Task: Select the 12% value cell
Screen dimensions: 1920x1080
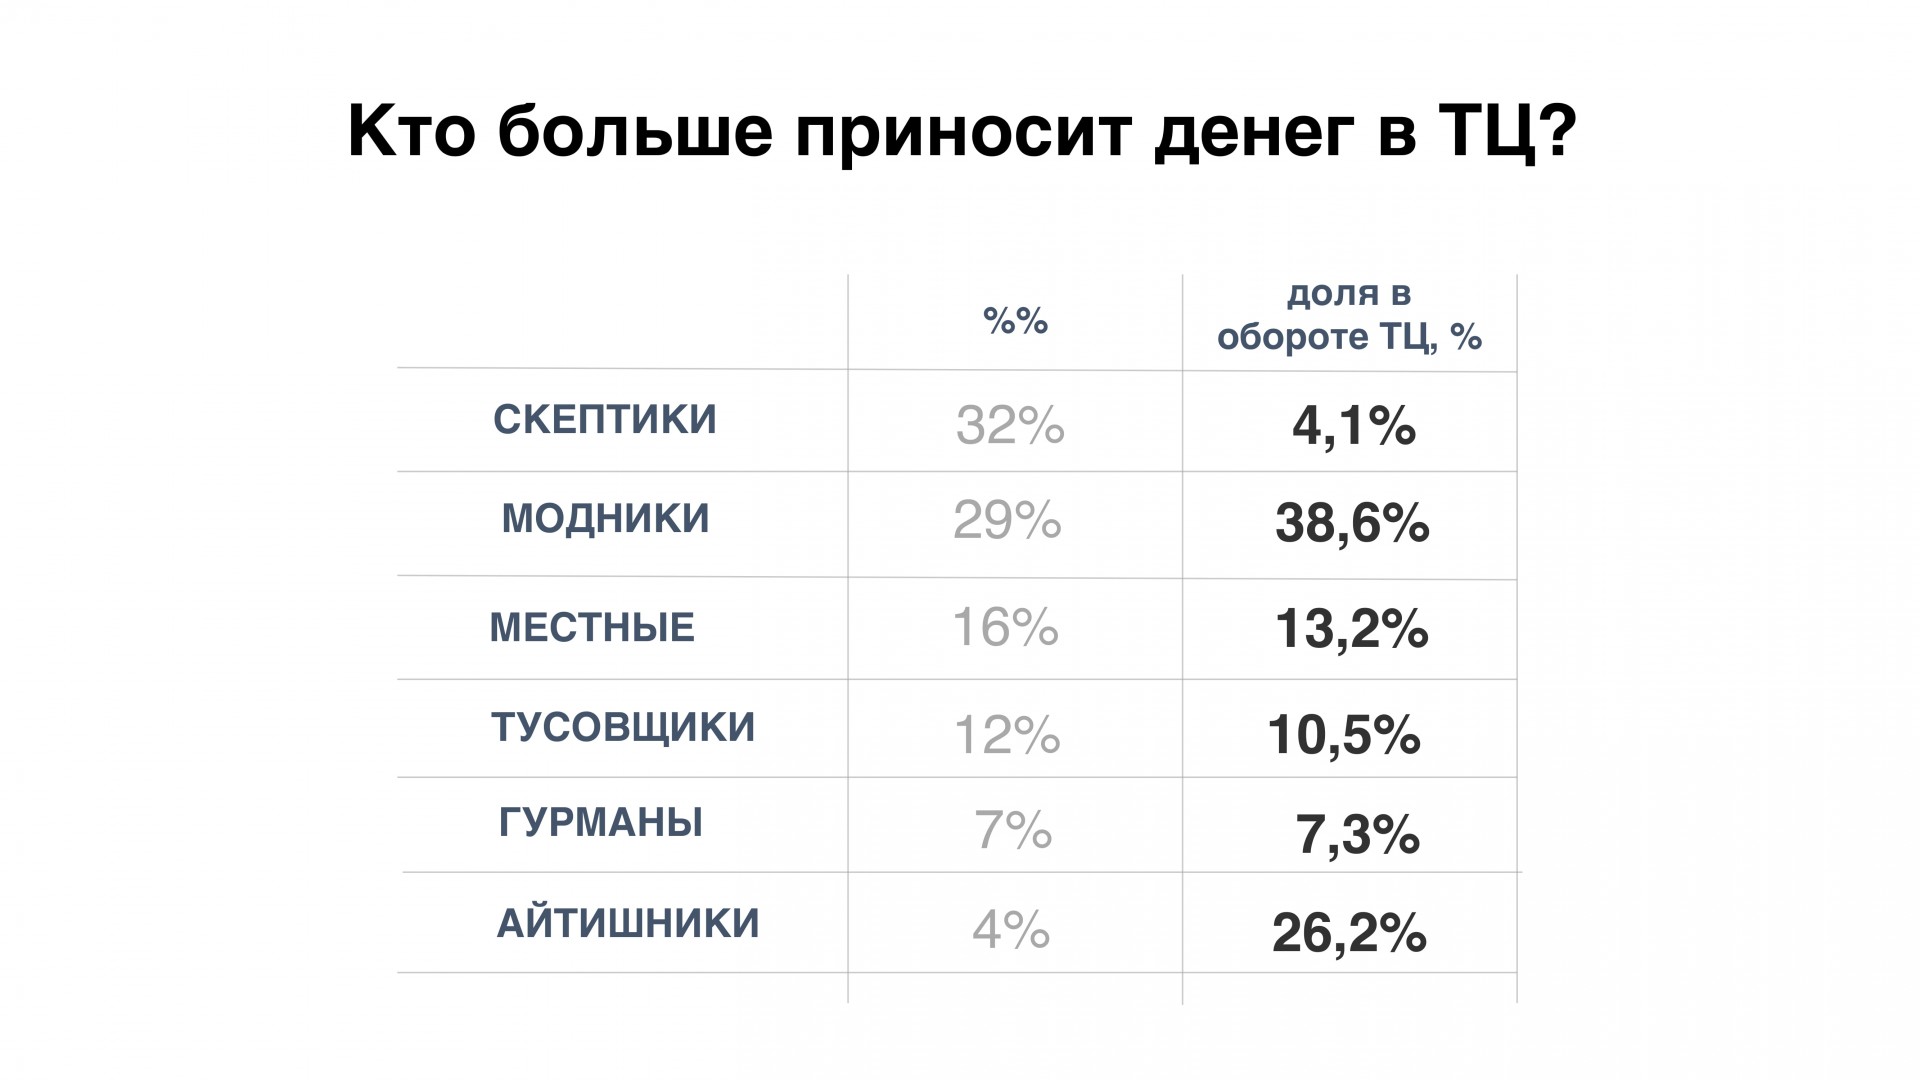Action: (1007, 736)
